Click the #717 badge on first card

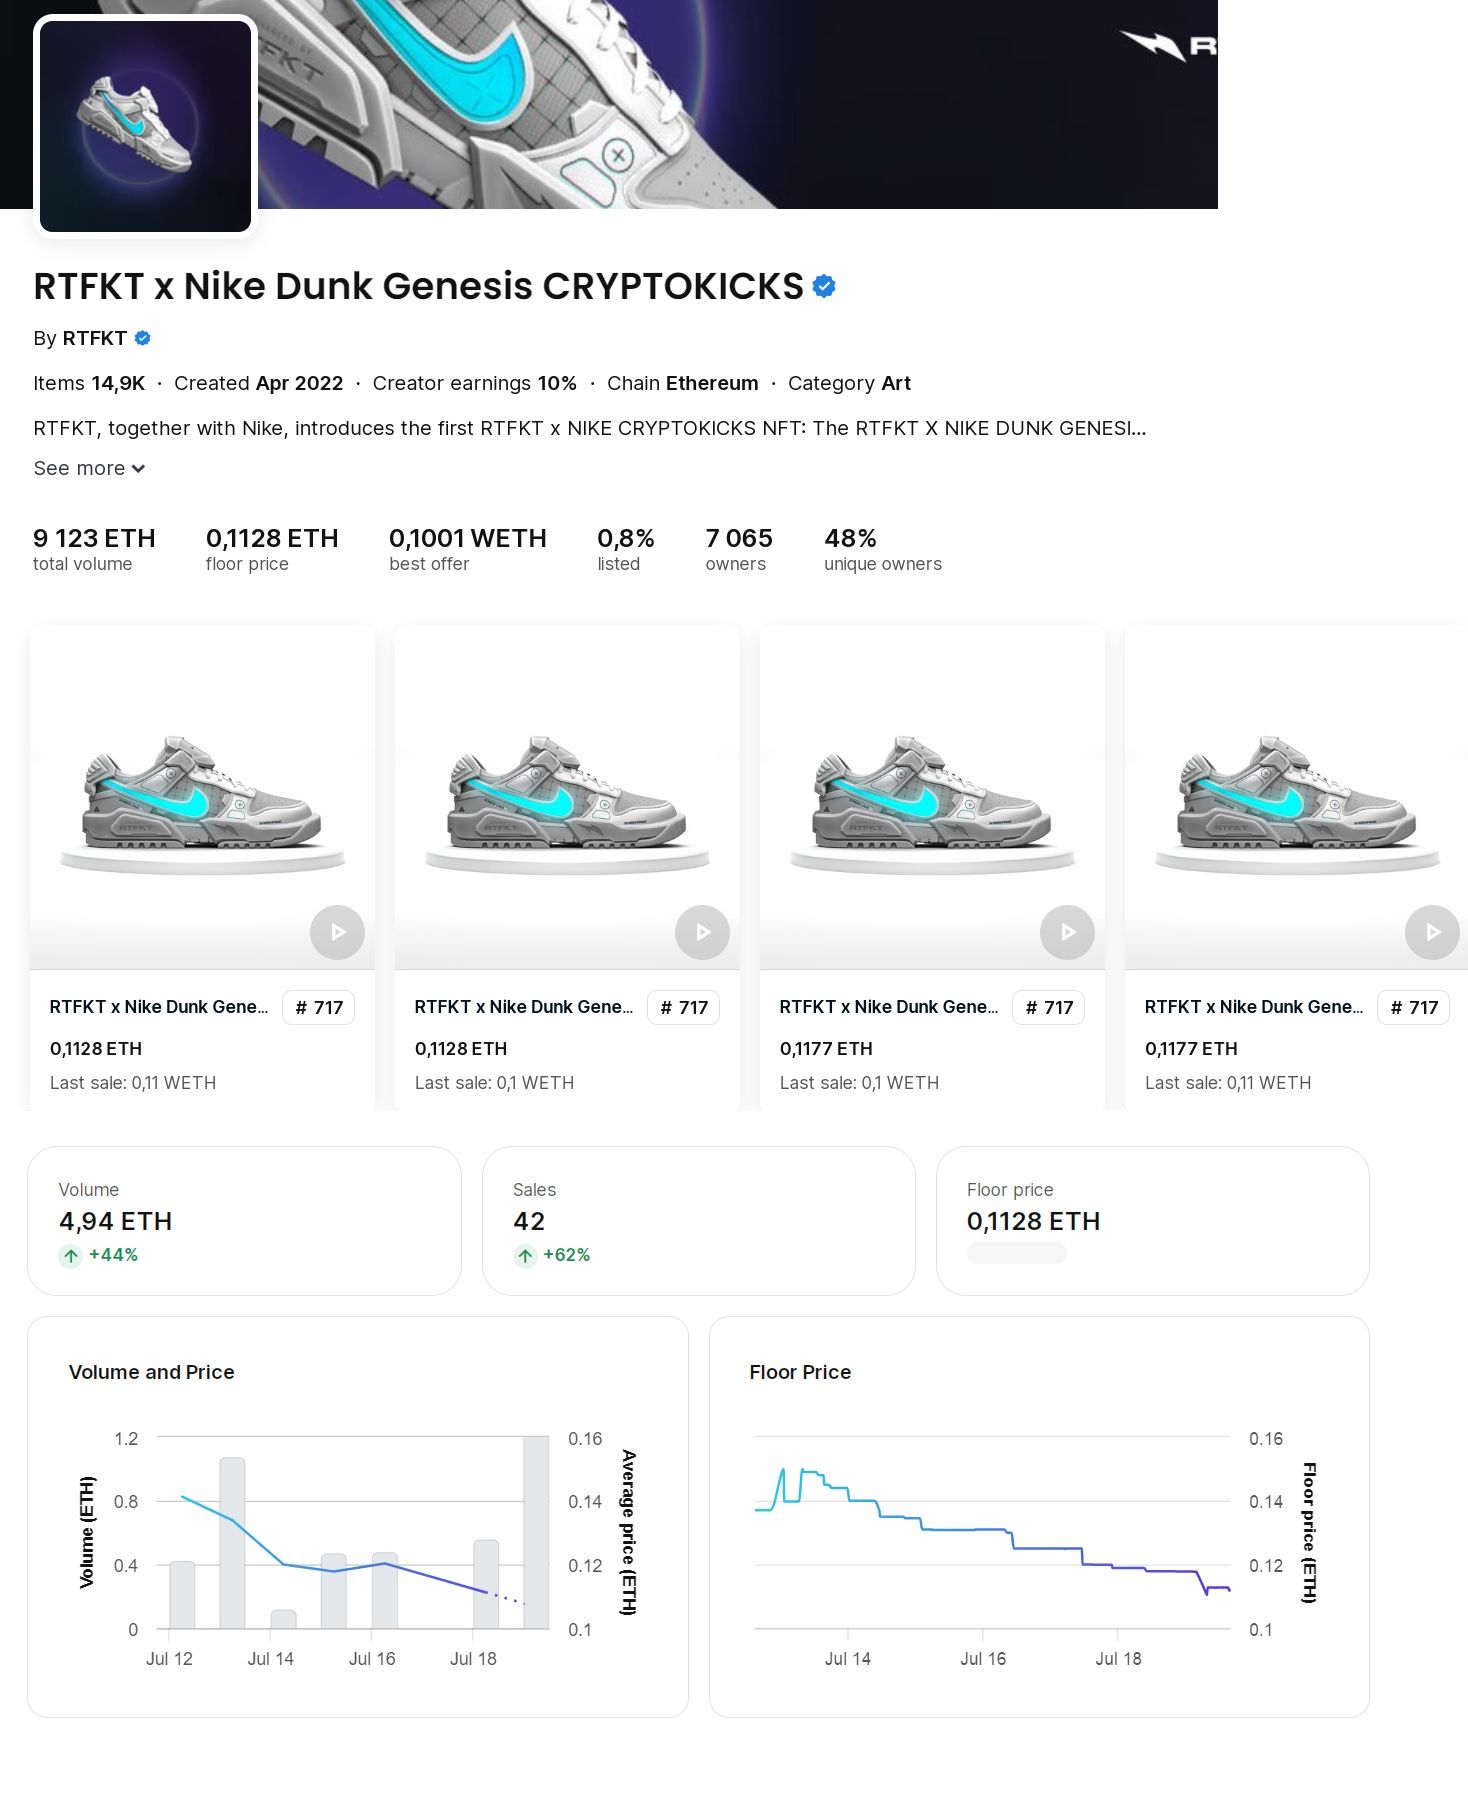point(319,1007)
